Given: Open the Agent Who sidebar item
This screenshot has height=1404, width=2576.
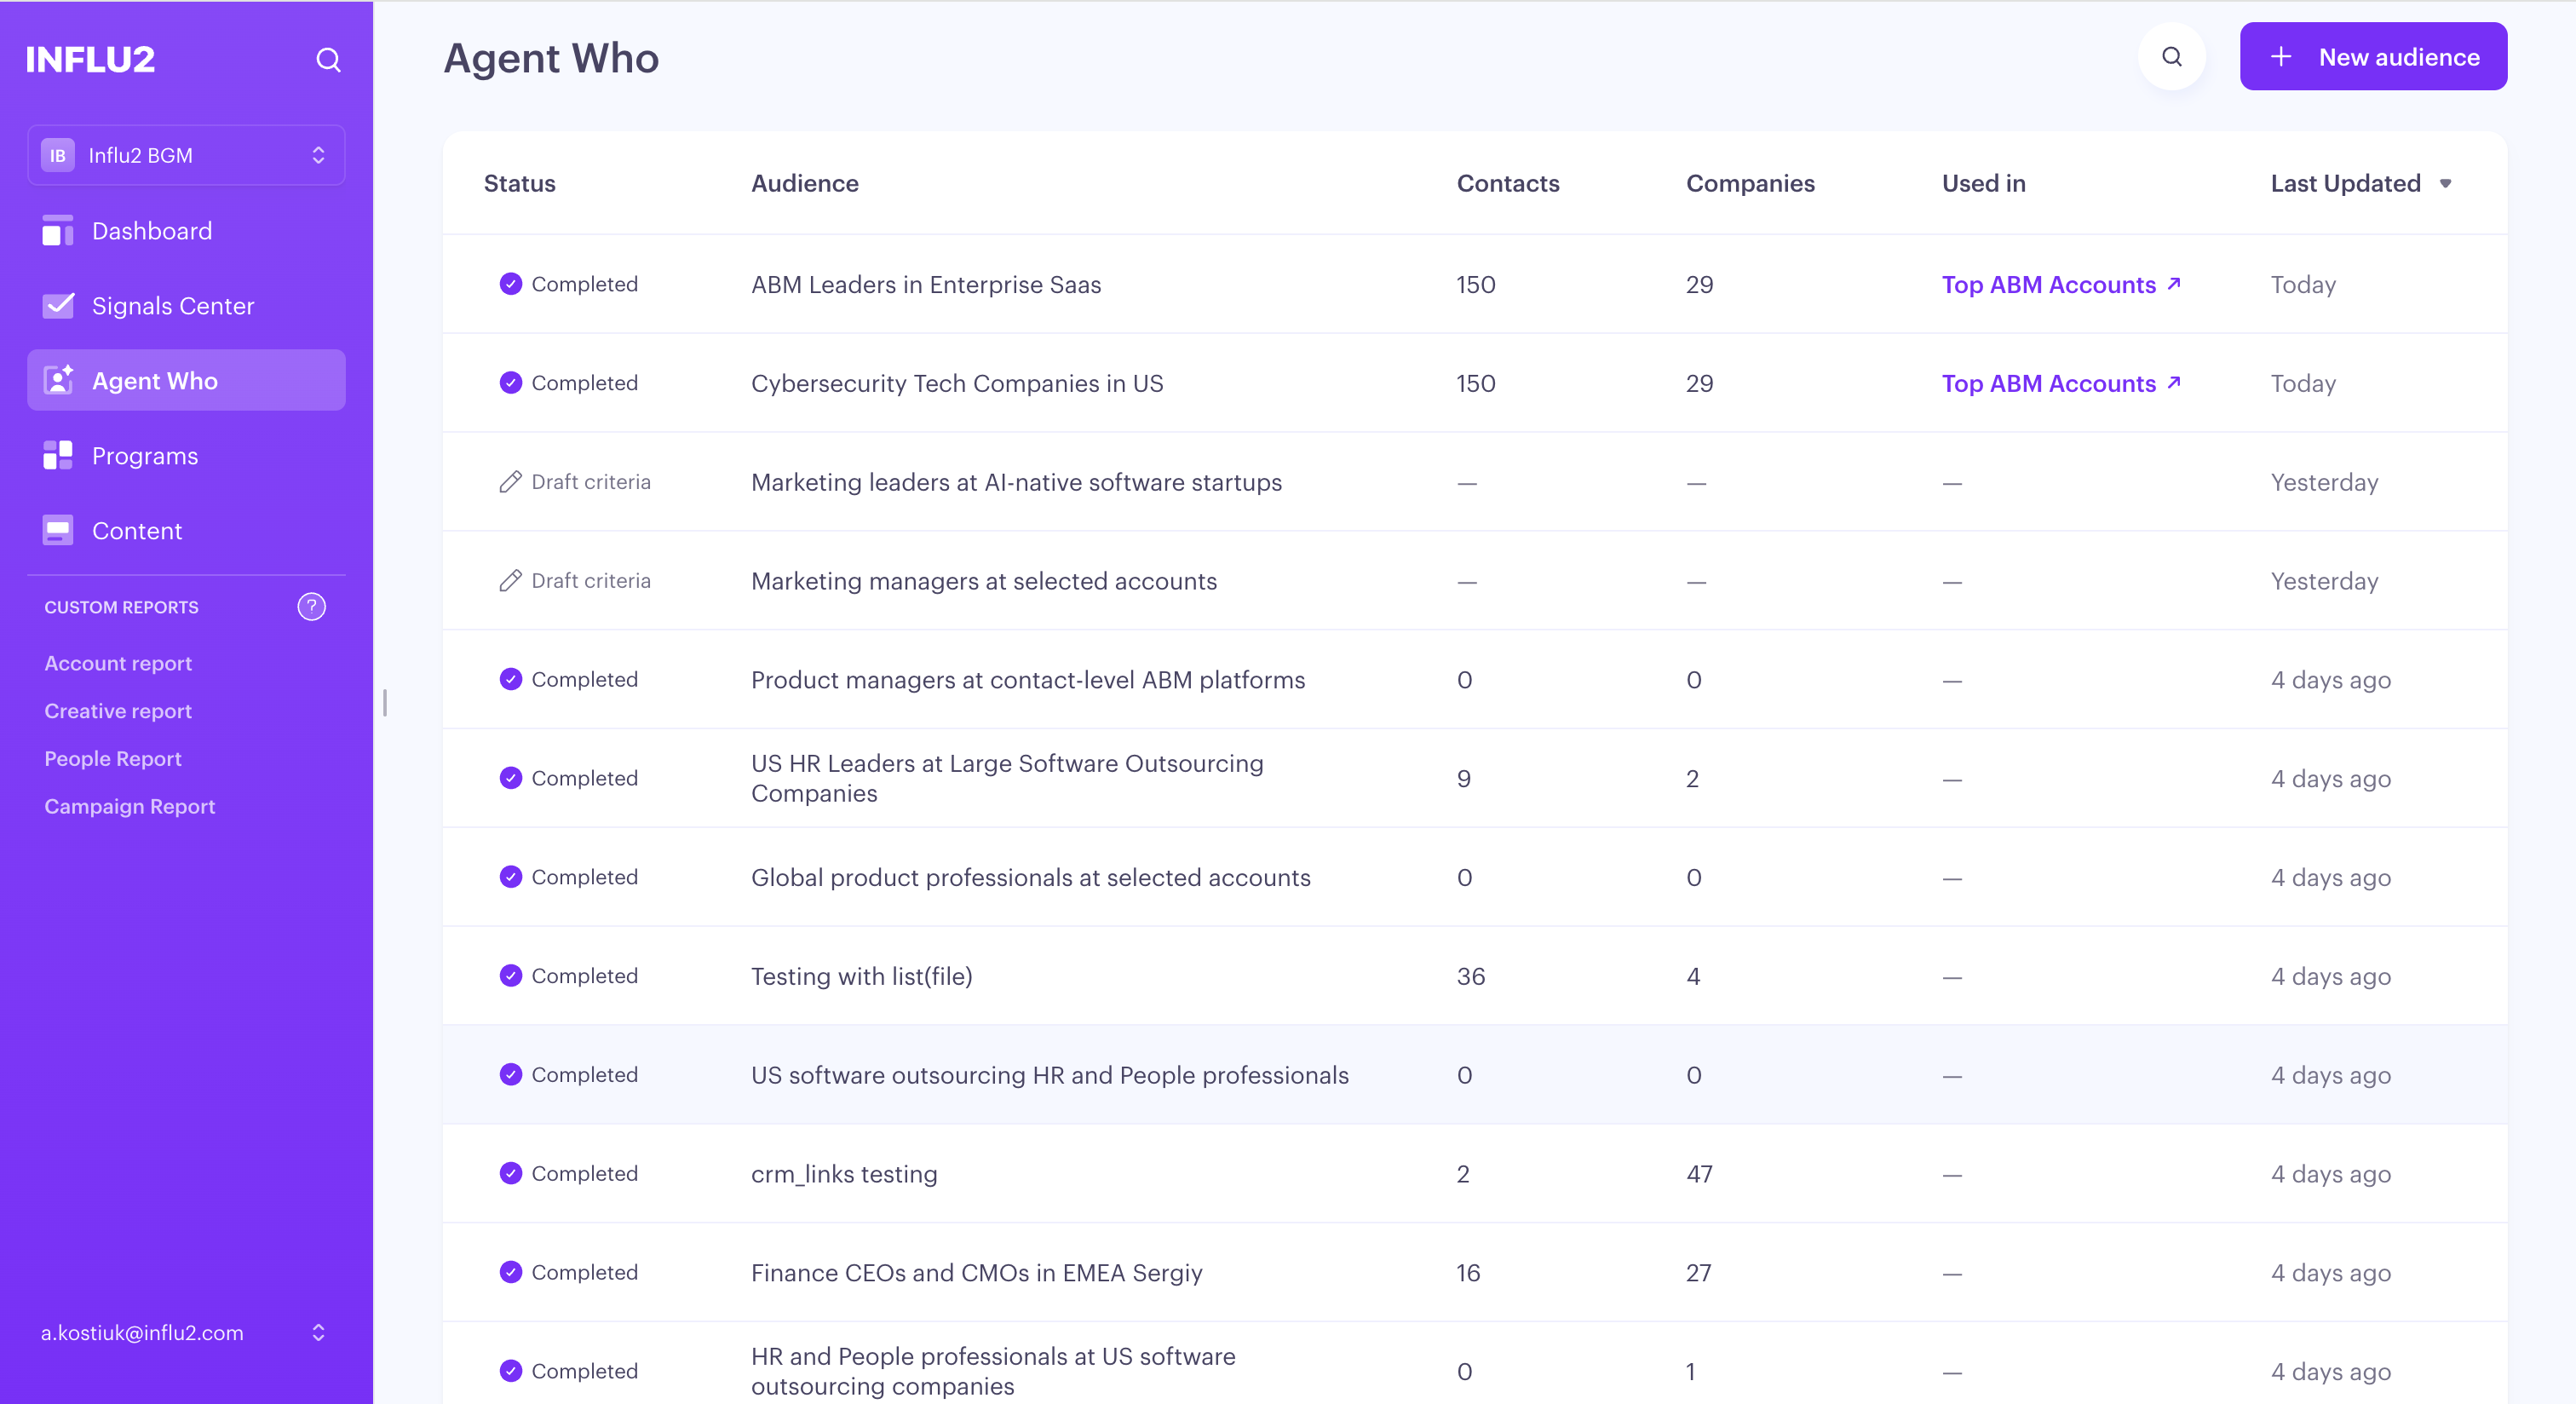Looking at the screenshot, I should pos(186,381).
